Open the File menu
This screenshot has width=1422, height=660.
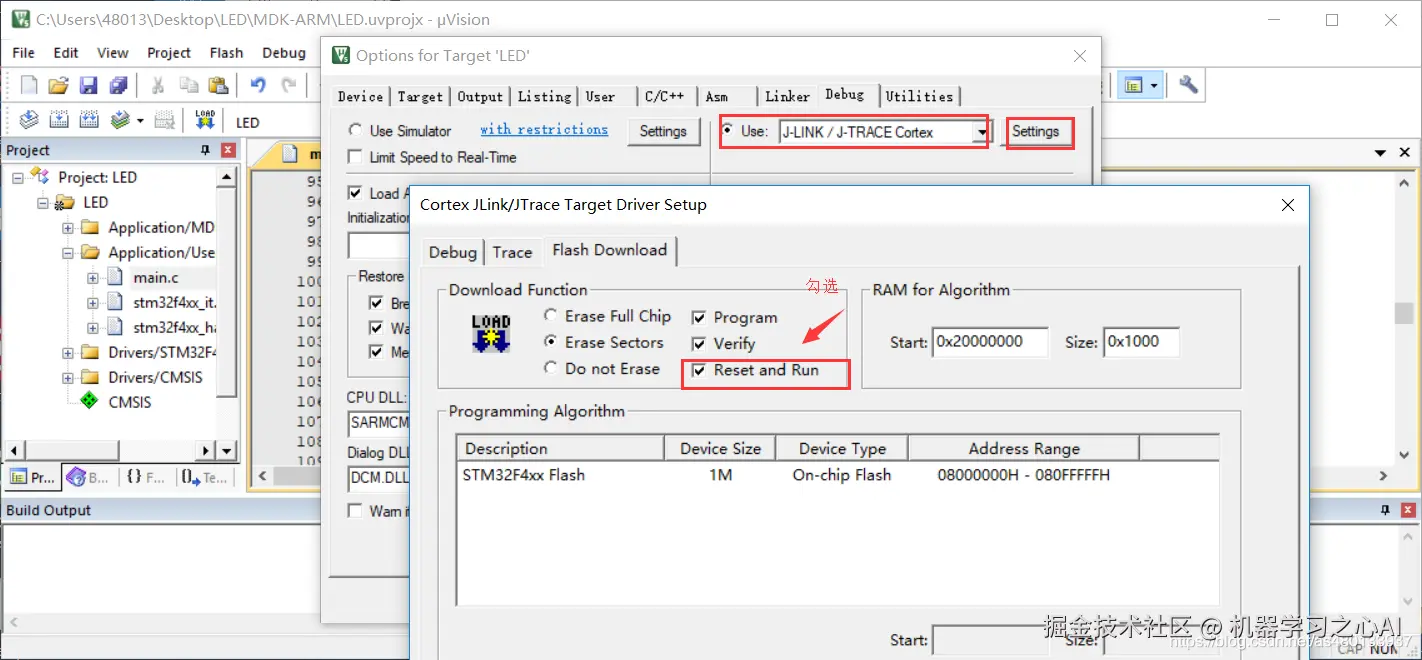tap(23, 52)
